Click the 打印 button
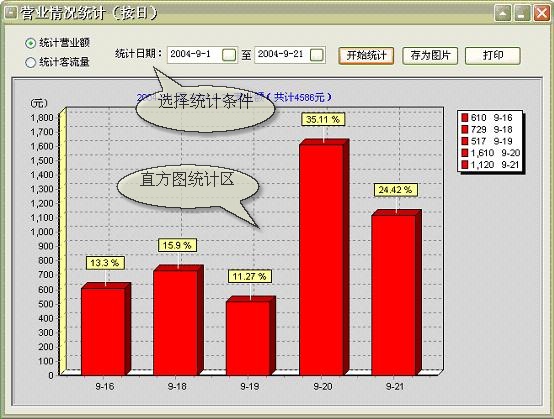 pos(493,55)
